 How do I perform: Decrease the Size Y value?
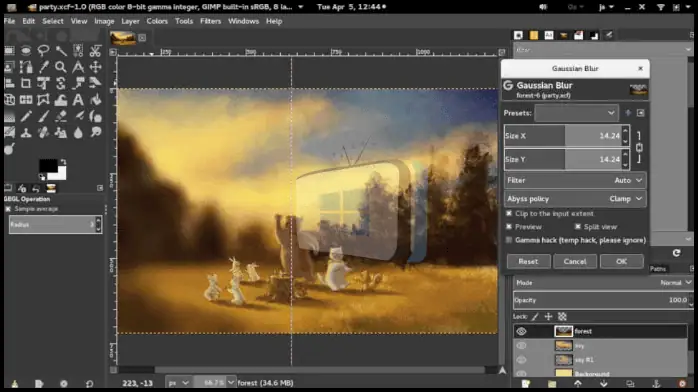625,164
